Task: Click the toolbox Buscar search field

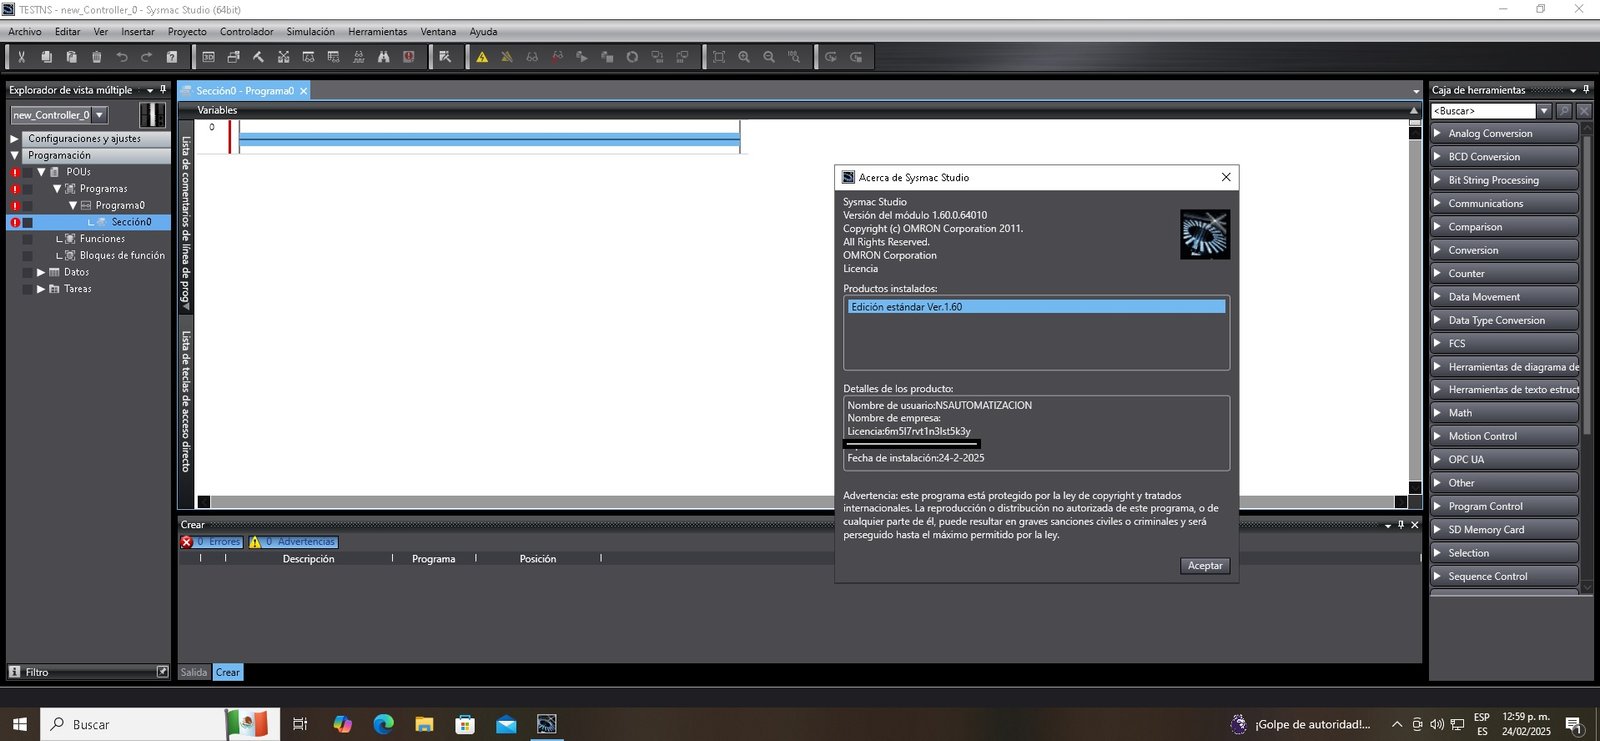Action: tap(1483, 111)
